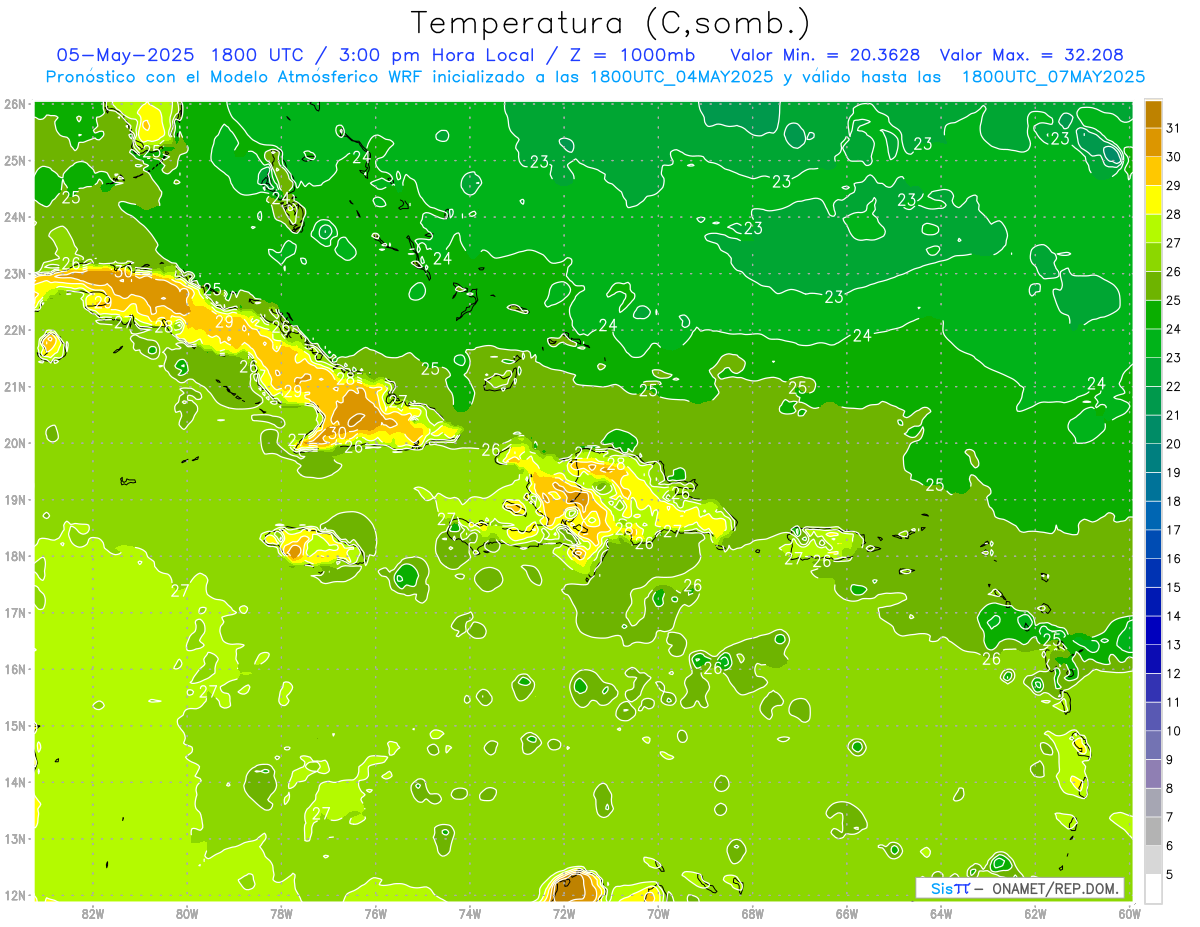Click the 76W longitude axis label
This screenshot has width=1200, height=927.
375,913
